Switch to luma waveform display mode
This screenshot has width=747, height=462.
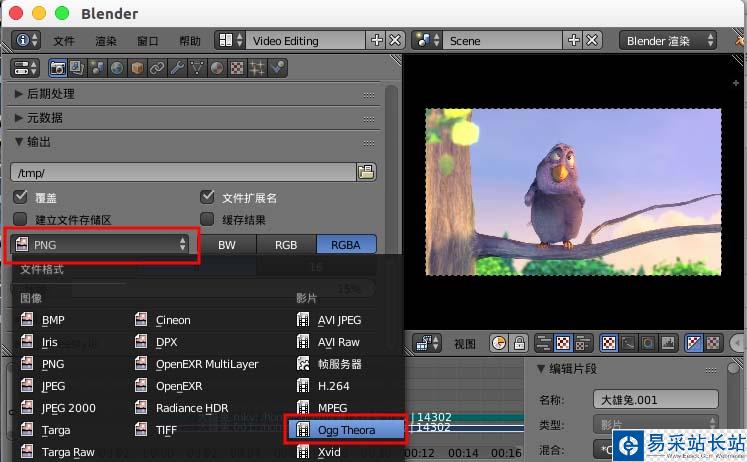(x=628, y=343)
